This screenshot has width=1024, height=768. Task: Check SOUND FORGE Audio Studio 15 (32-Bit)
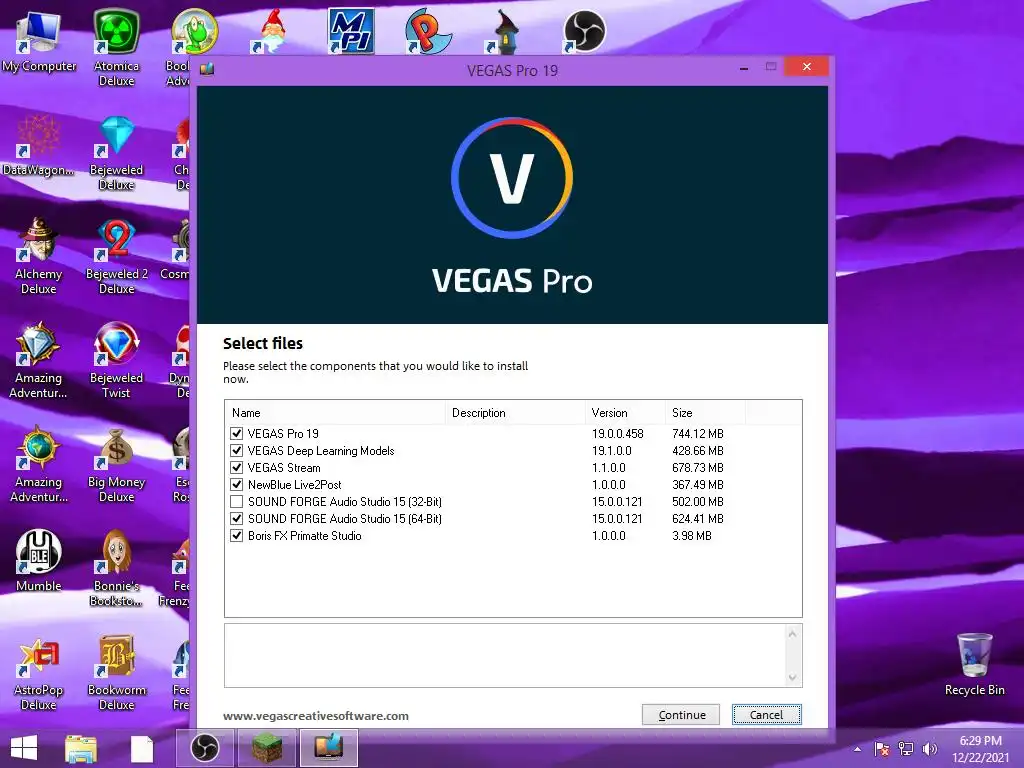point(236,502)
